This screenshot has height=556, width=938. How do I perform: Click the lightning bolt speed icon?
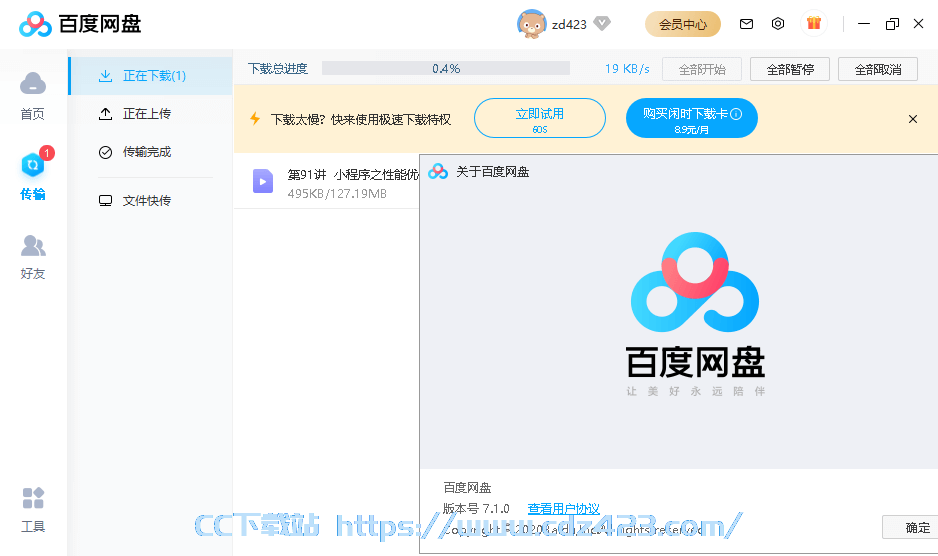(255, 119)
